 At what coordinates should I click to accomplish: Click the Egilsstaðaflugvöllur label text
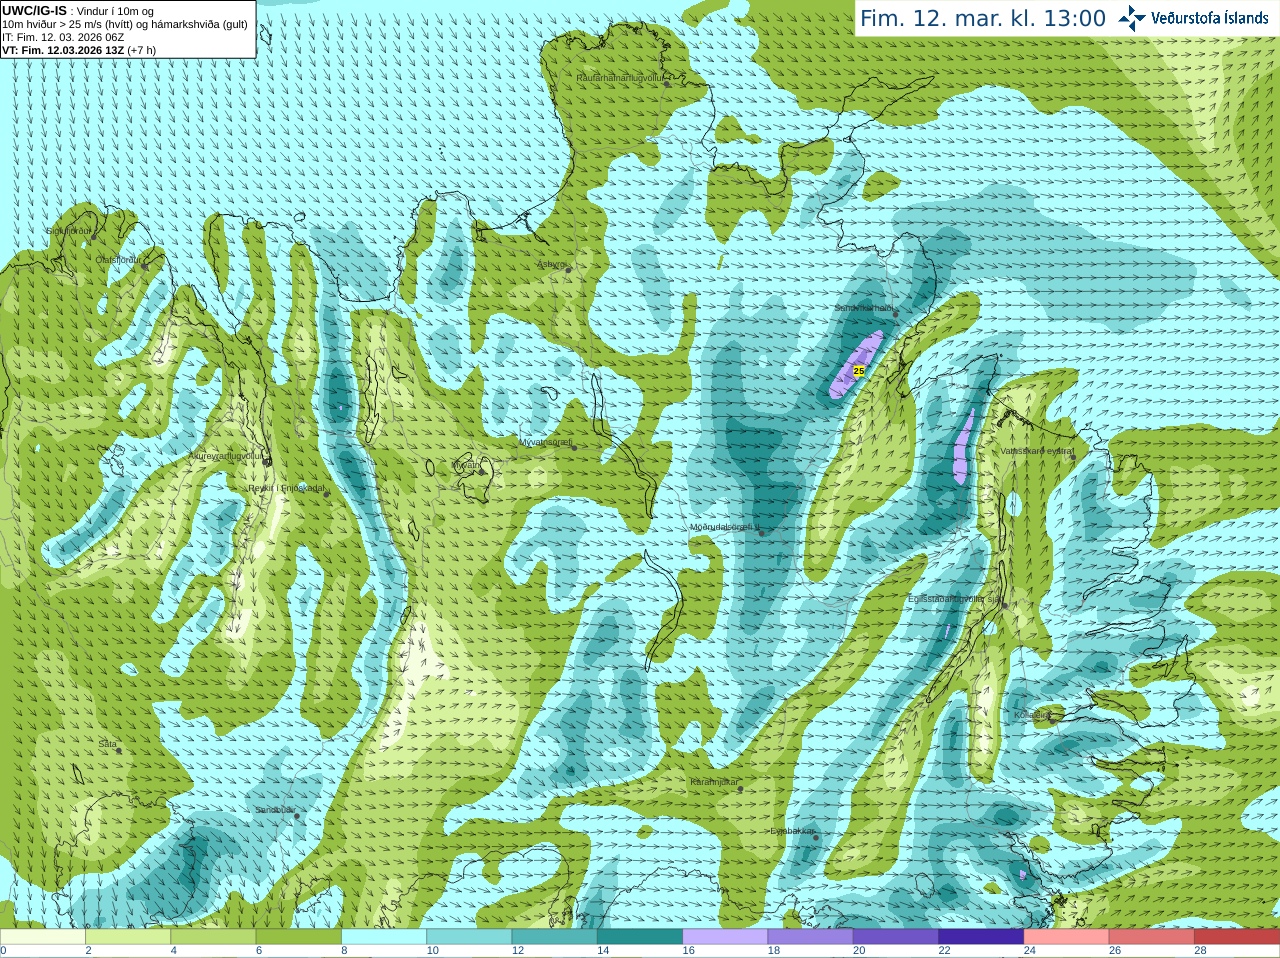pos(954,598)
